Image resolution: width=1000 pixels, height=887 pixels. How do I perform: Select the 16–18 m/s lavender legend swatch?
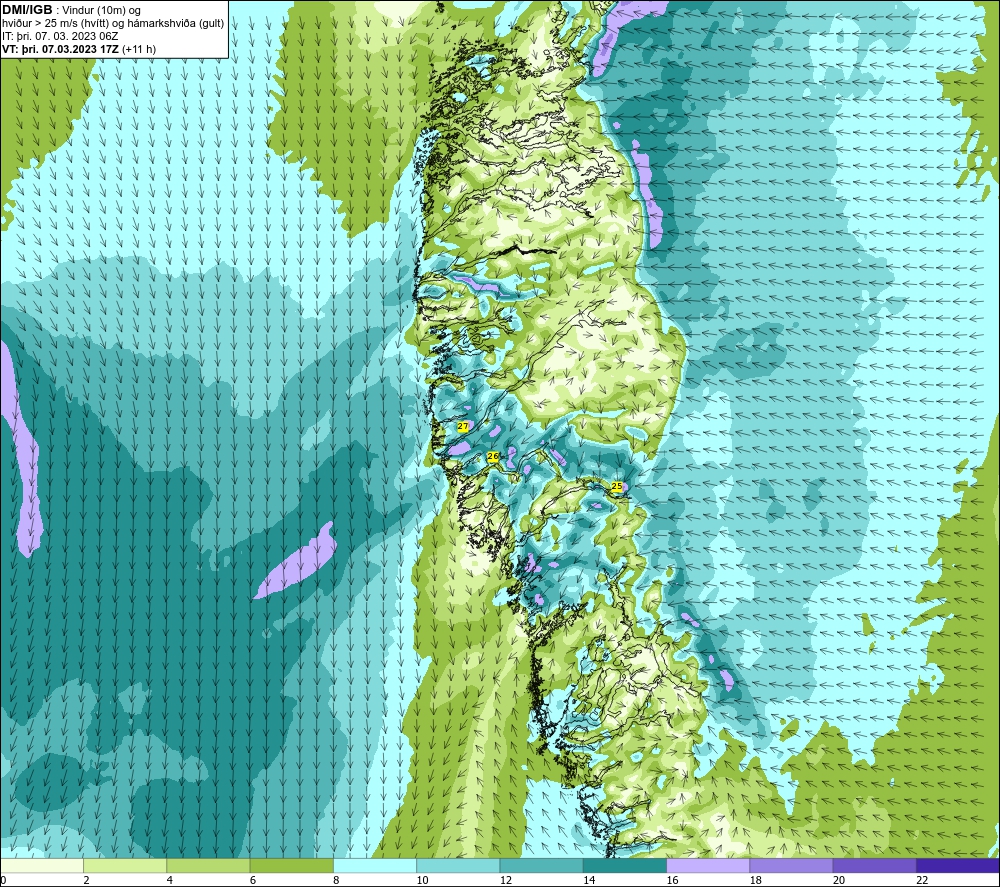[708, 865]
